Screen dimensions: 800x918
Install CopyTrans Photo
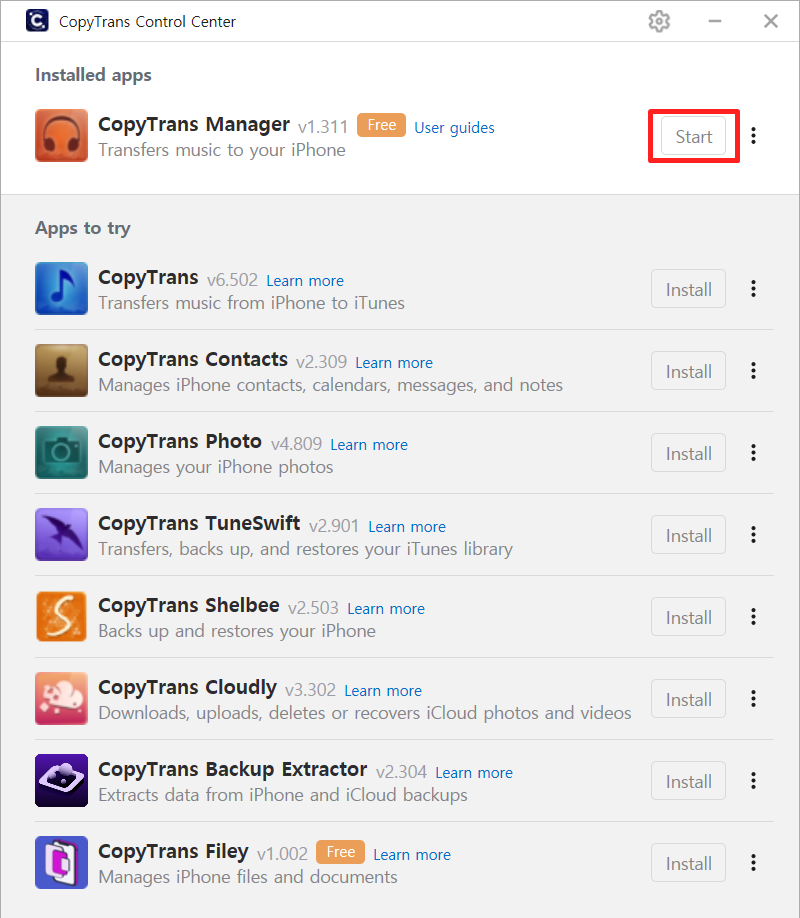(688, 453)
